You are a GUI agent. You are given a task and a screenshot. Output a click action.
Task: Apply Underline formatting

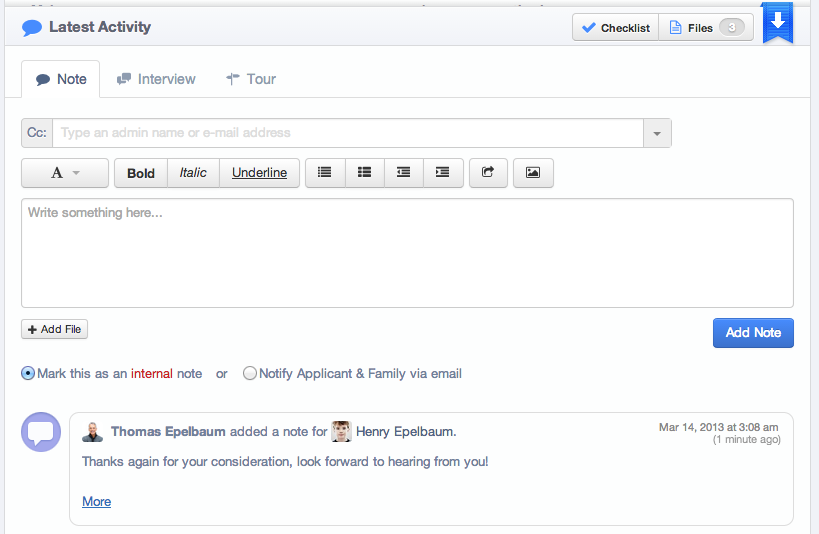260,172
